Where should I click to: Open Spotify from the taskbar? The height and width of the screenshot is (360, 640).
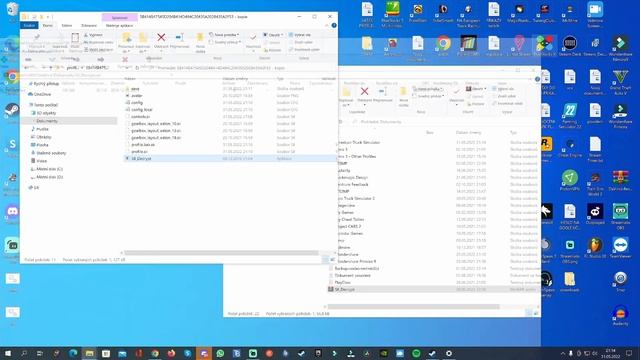[x=416, y=353]
